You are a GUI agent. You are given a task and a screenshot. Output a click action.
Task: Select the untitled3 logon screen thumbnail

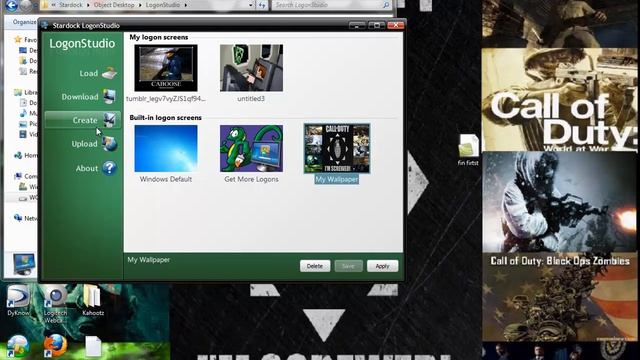(x=251, y=68)
